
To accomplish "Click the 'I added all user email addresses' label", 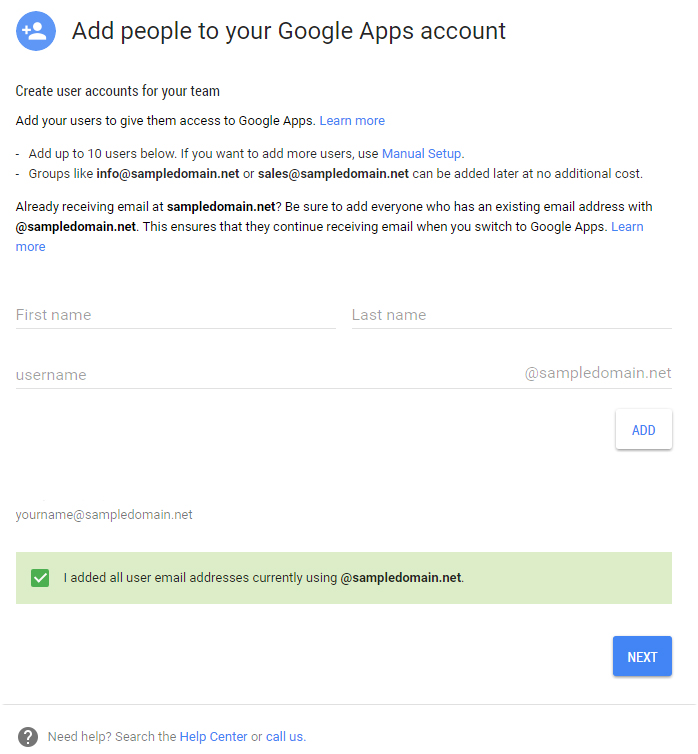I will 263,578.
